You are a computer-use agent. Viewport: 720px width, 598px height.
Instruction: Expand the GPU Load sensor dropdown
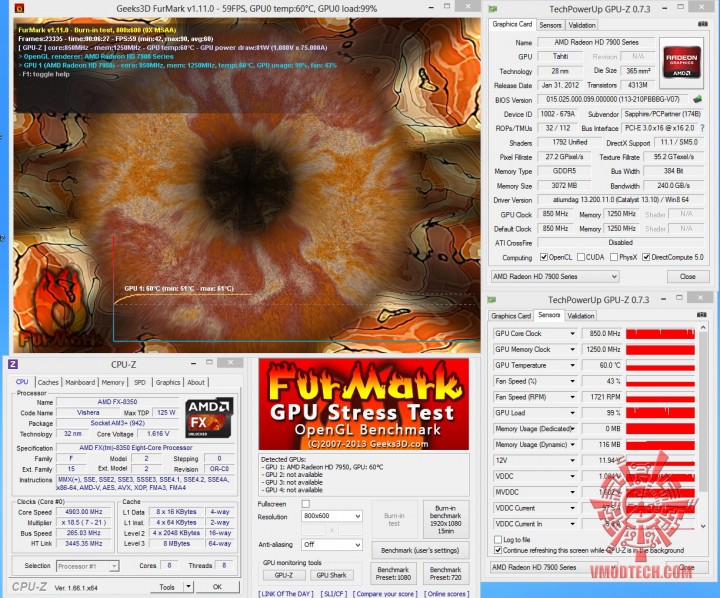click(x=573, y=413)
